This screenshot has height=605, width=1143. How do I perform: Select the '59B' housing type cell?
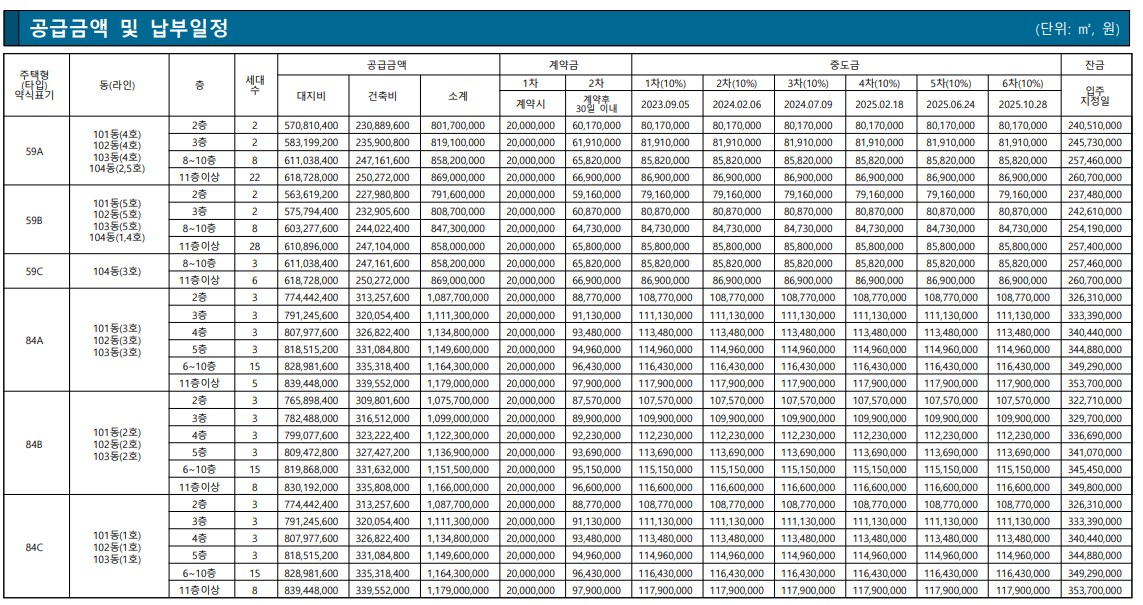34,220
